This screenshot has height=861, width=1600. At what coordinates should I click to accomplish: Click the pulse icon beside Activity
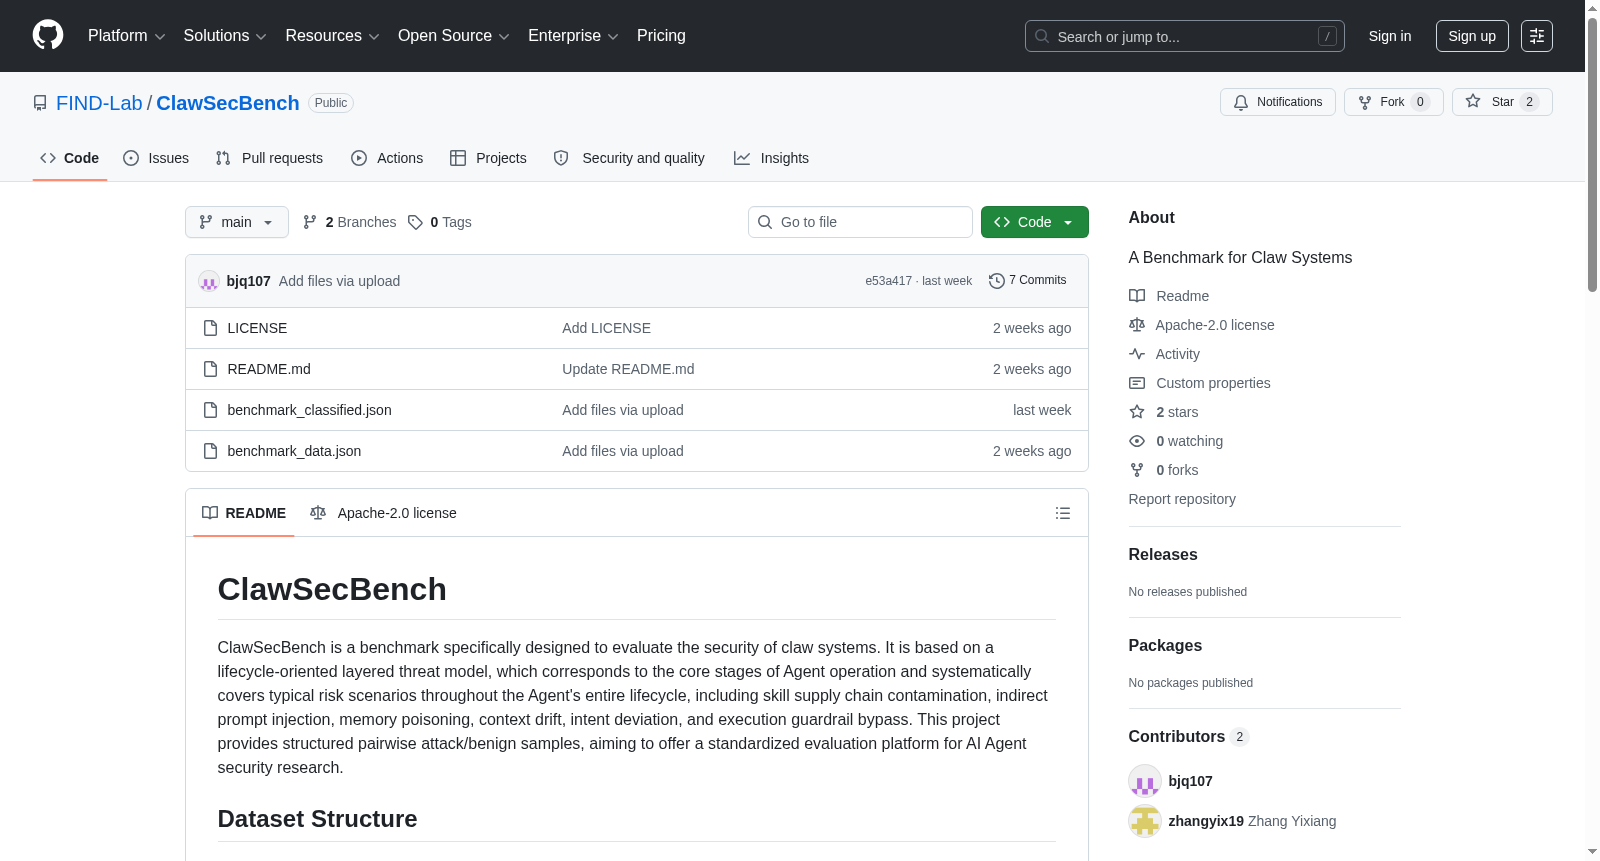(1137, 354)
